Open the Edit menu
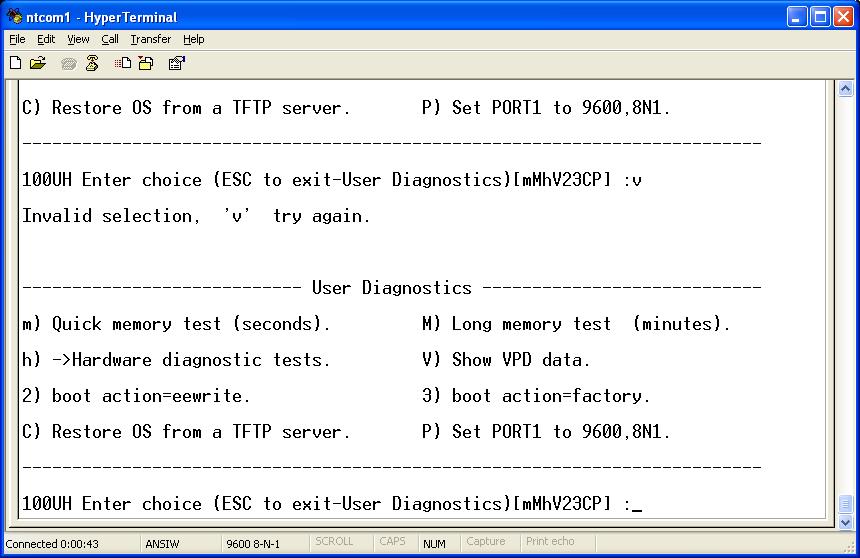860x558 pixels. pos(46,39)
